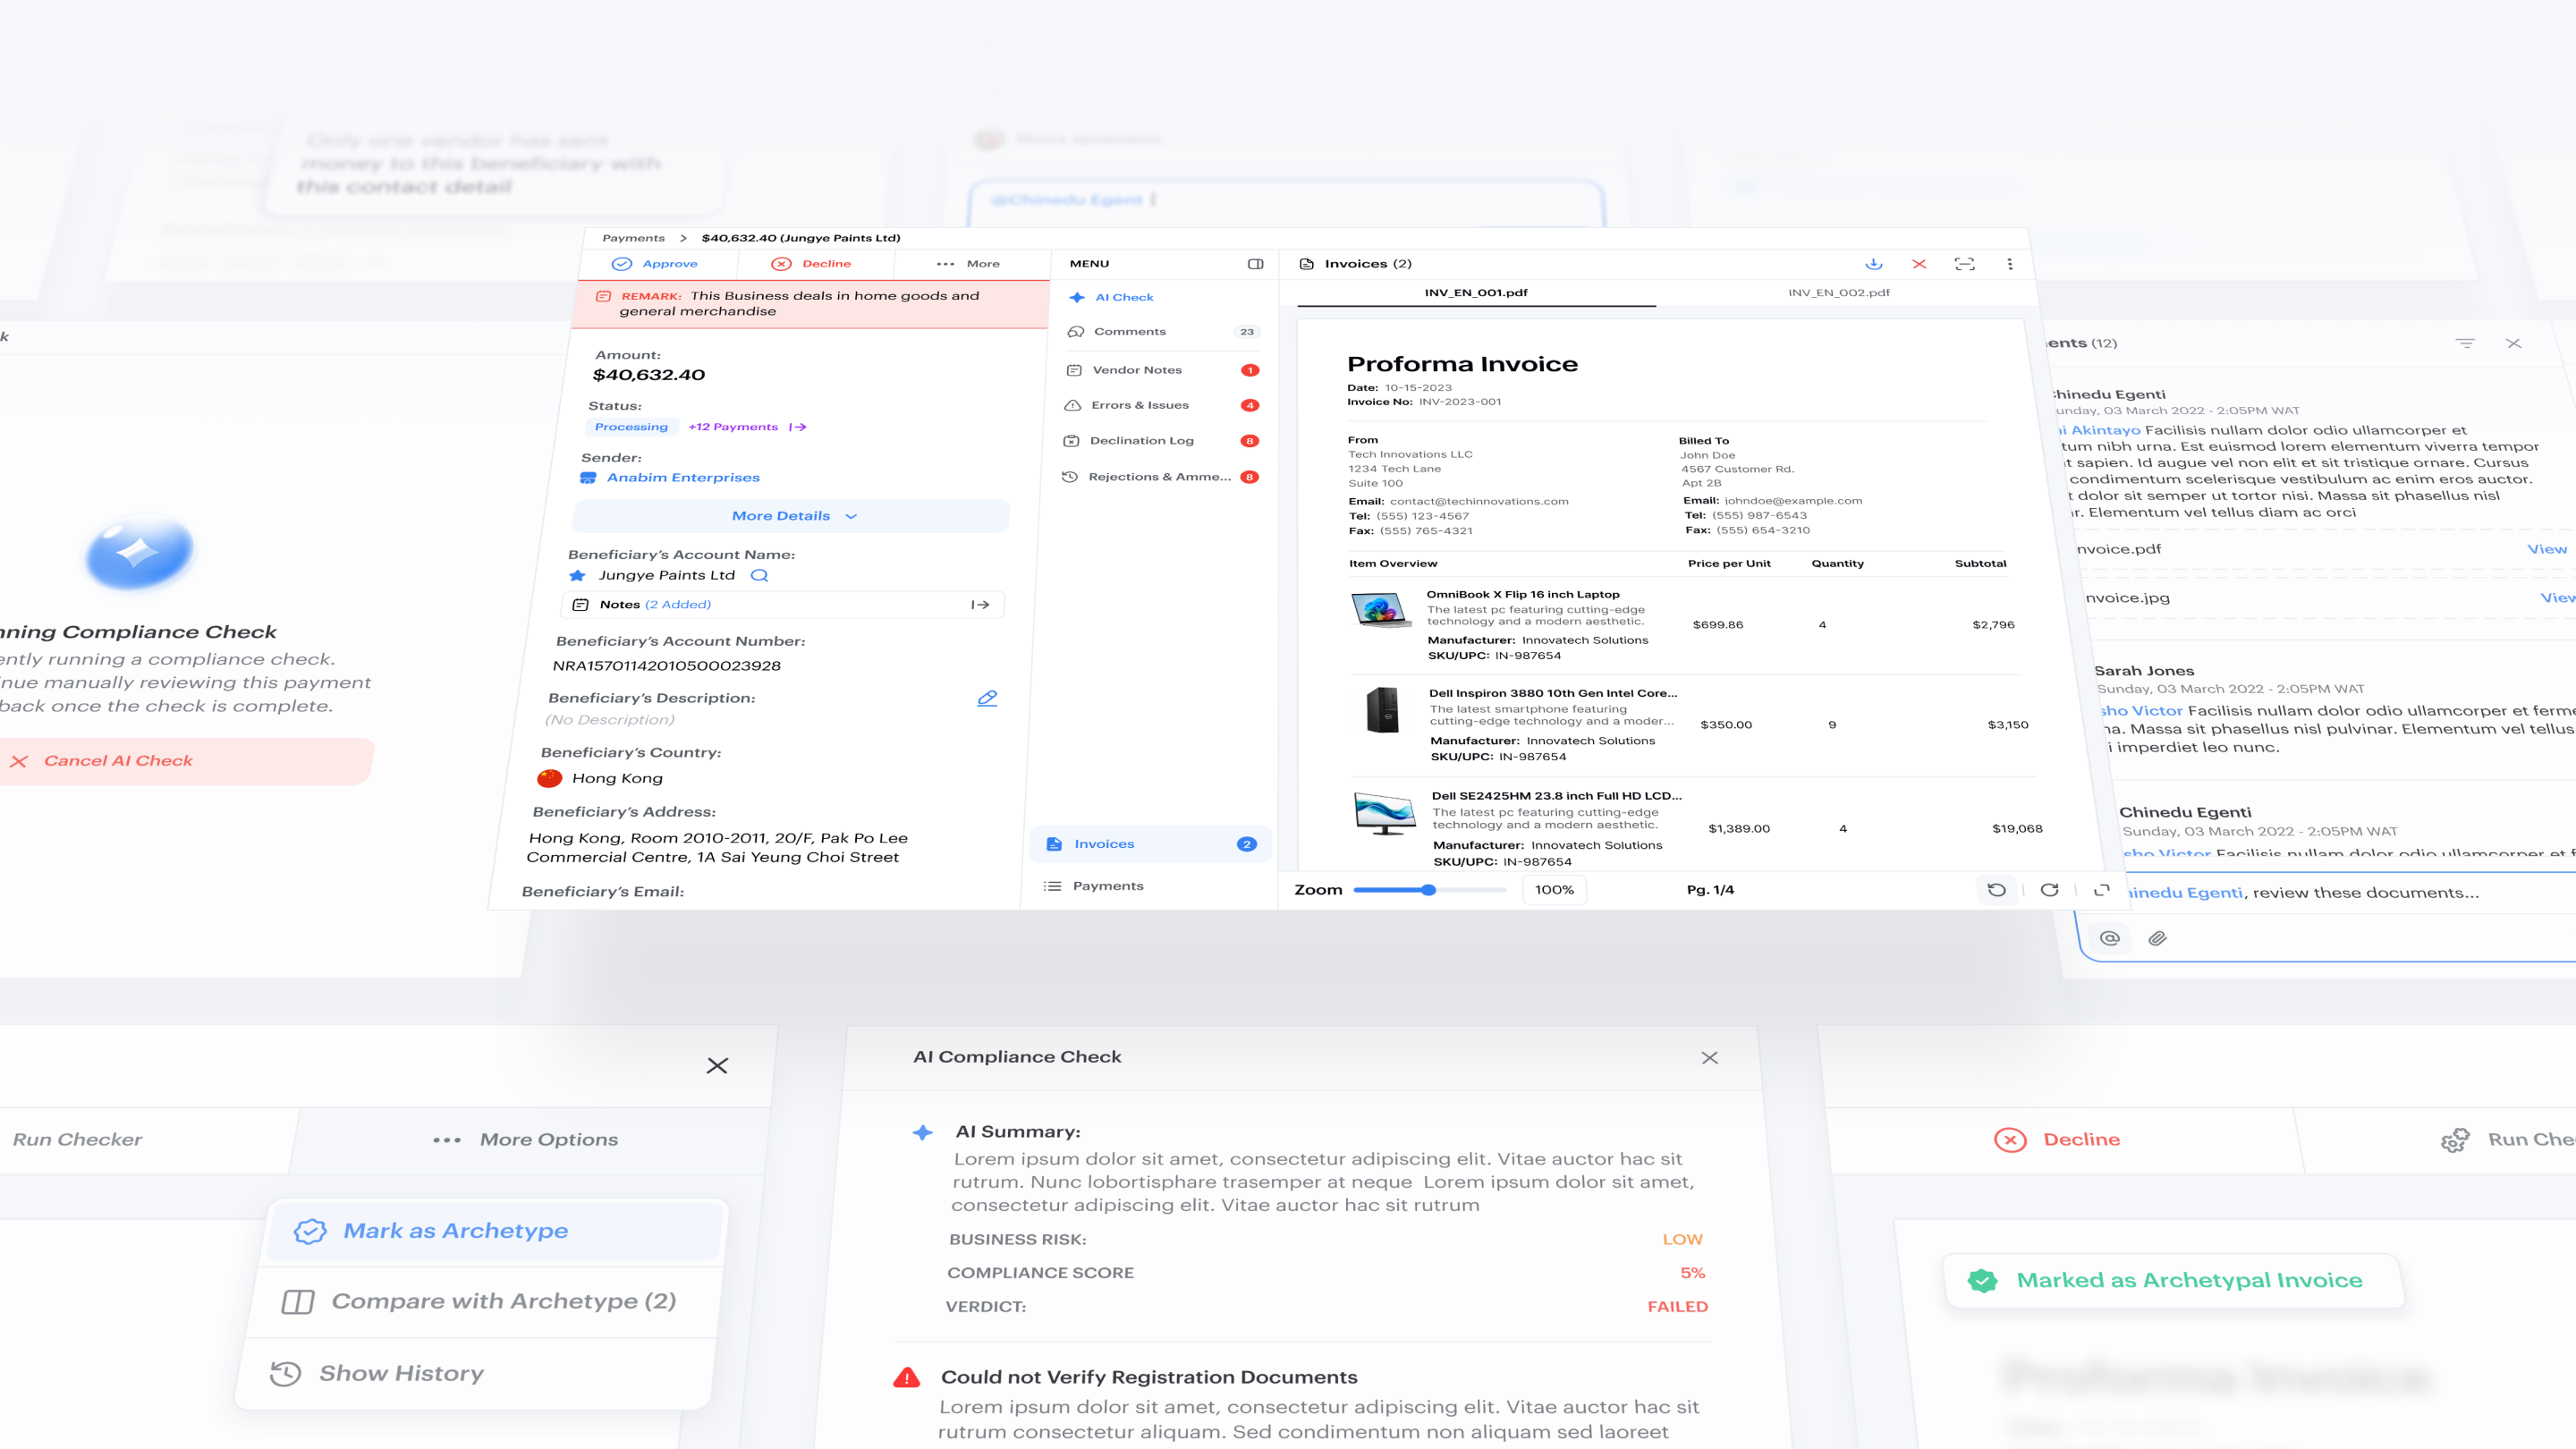Select Mark as Archetype option
2576x1449 pixels.
pyautogui.click(x=494, y=1231)
